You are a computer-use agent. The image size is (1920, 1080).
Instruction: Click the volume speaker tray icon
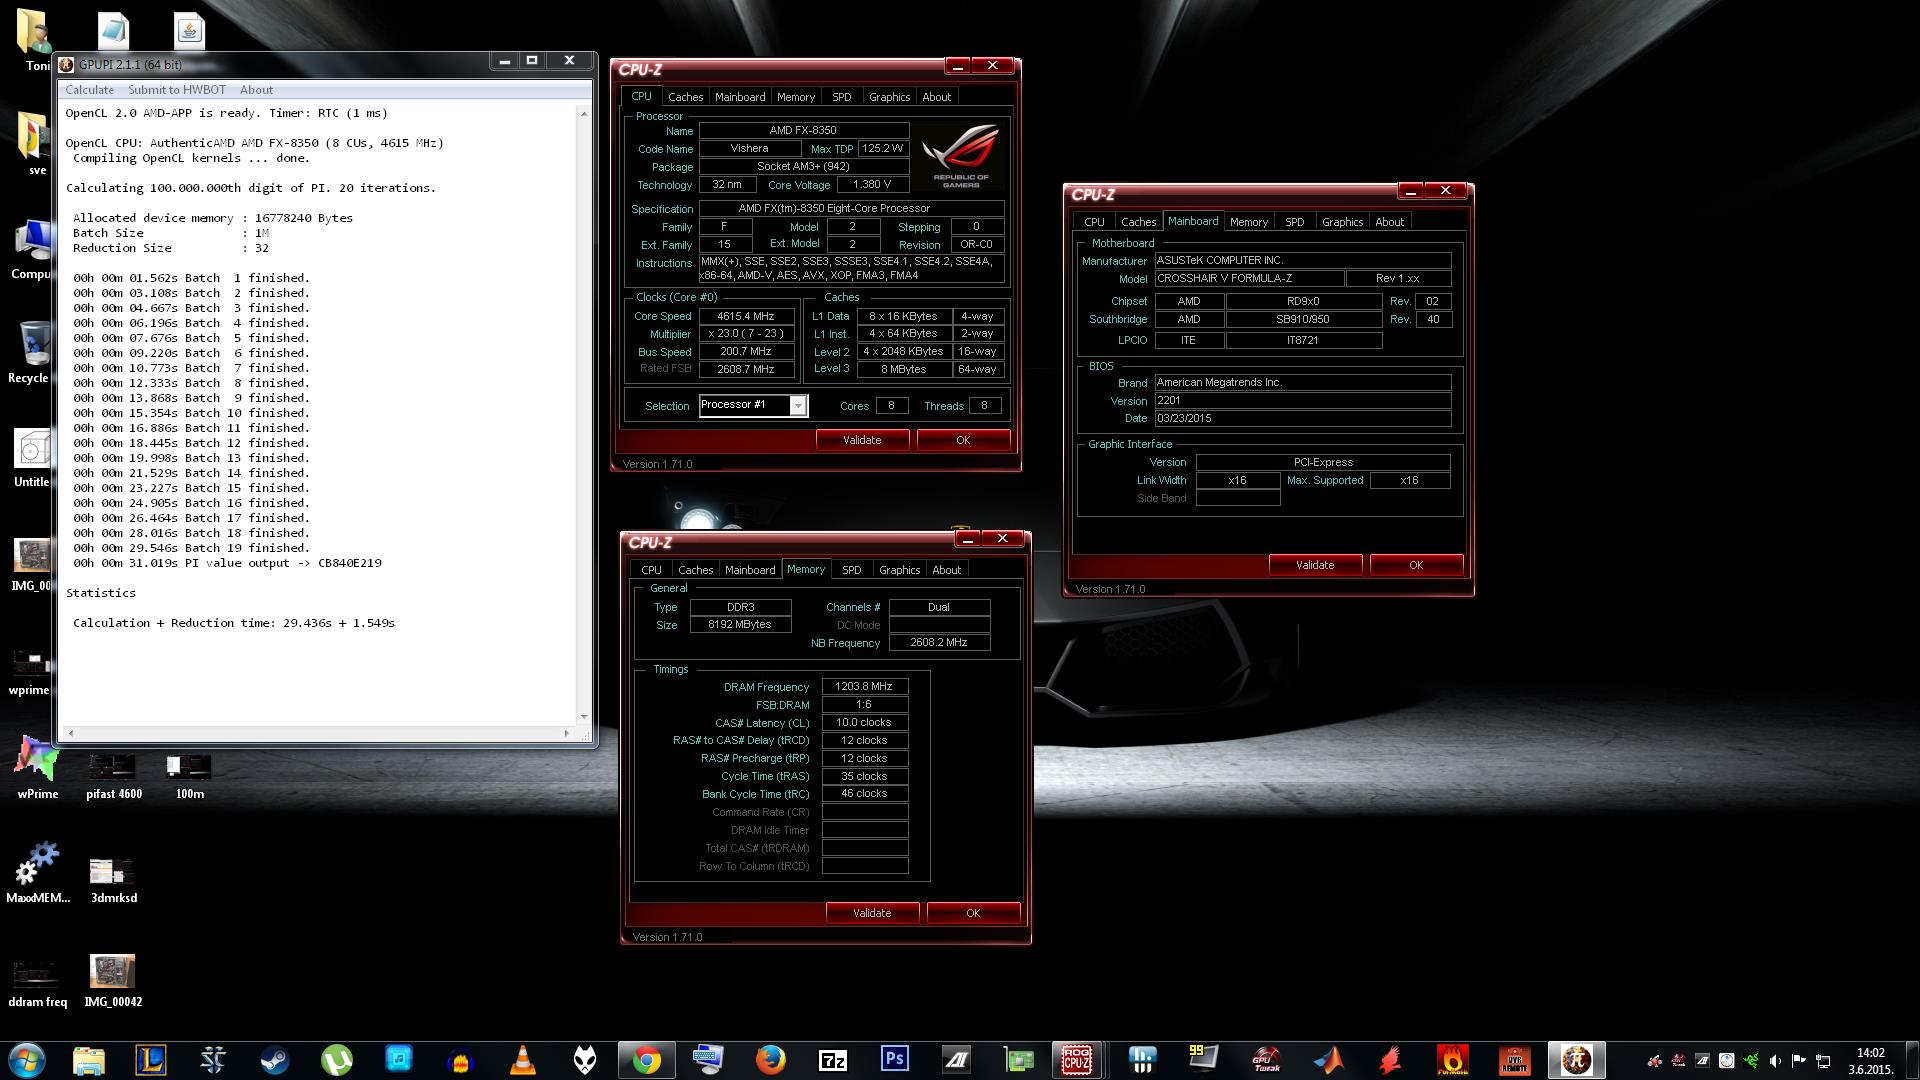(1775, 1060)
